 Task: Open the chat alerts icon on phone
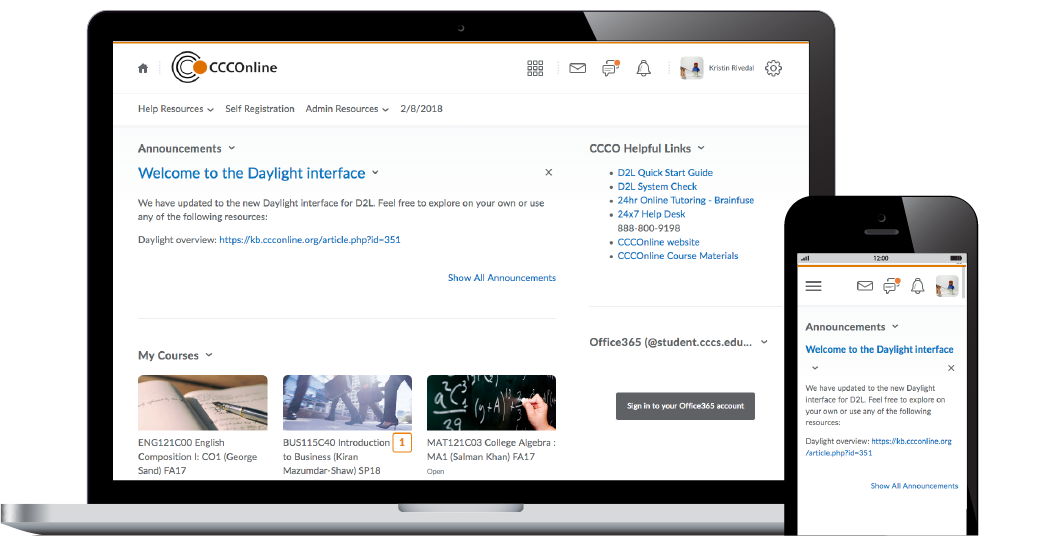(891, 286)
